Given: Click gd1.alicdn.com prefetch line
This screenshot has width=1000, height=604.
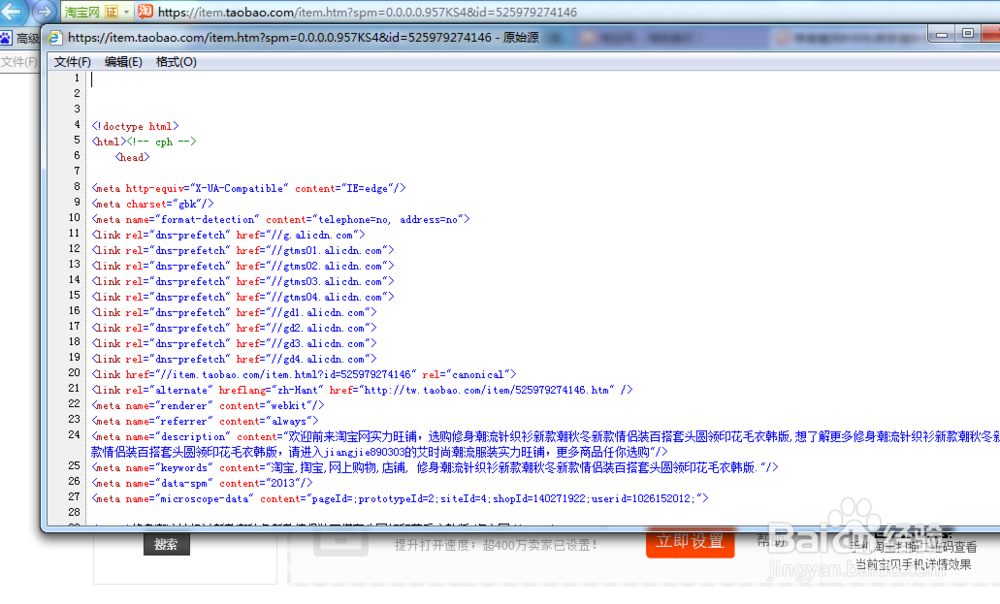Looking at the screenshot, I should pyautogui.click(x=234, y=313).
